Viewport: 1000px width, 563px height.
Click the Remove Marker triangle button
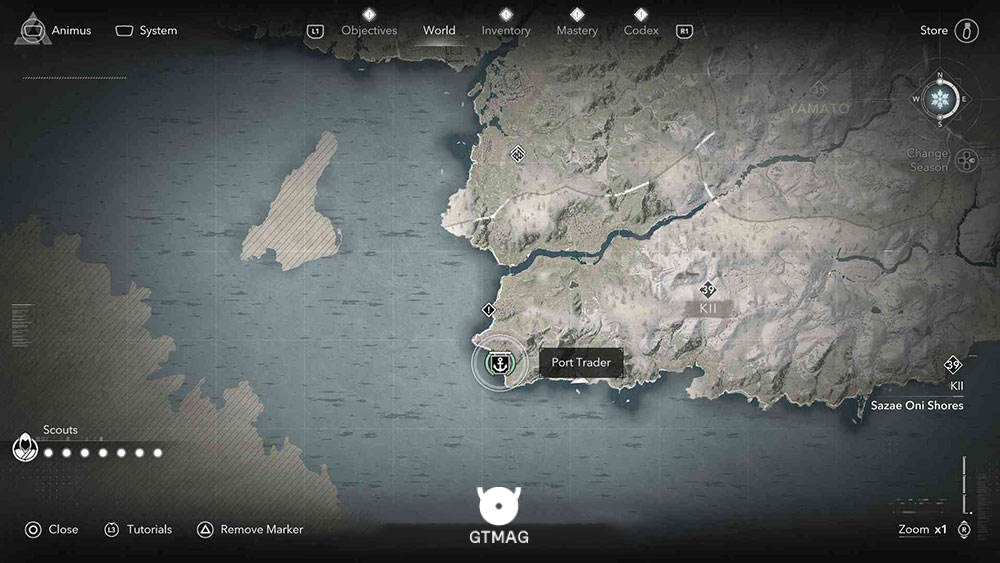pos(205,530)
